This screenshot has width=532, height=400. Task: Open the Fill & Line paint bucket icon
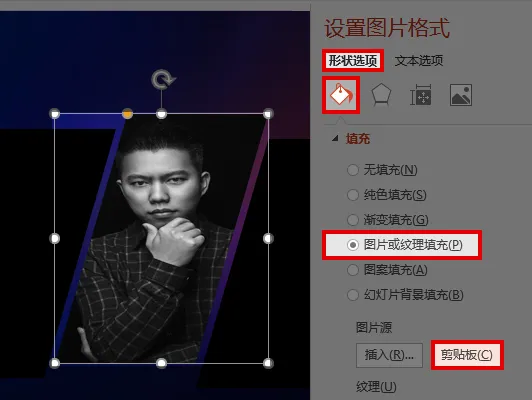coord(341,95)
